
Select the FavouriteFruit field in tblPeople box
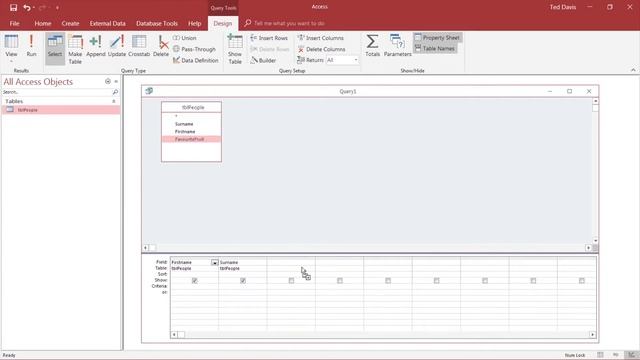click(191, 140)
